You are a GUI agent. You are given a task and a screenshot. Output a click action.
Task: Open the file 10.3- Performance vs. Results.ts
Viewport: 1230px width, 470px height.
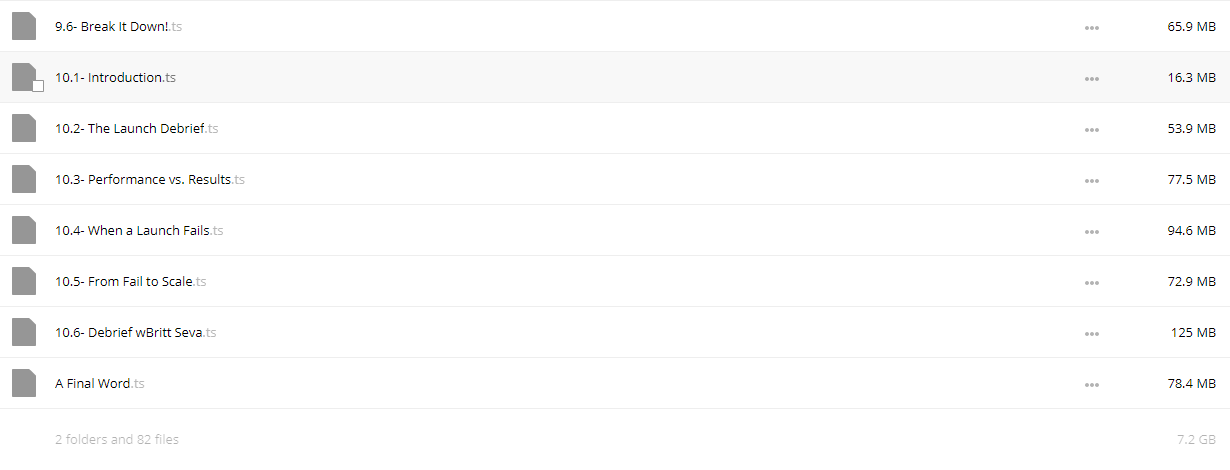coord(150,179)
